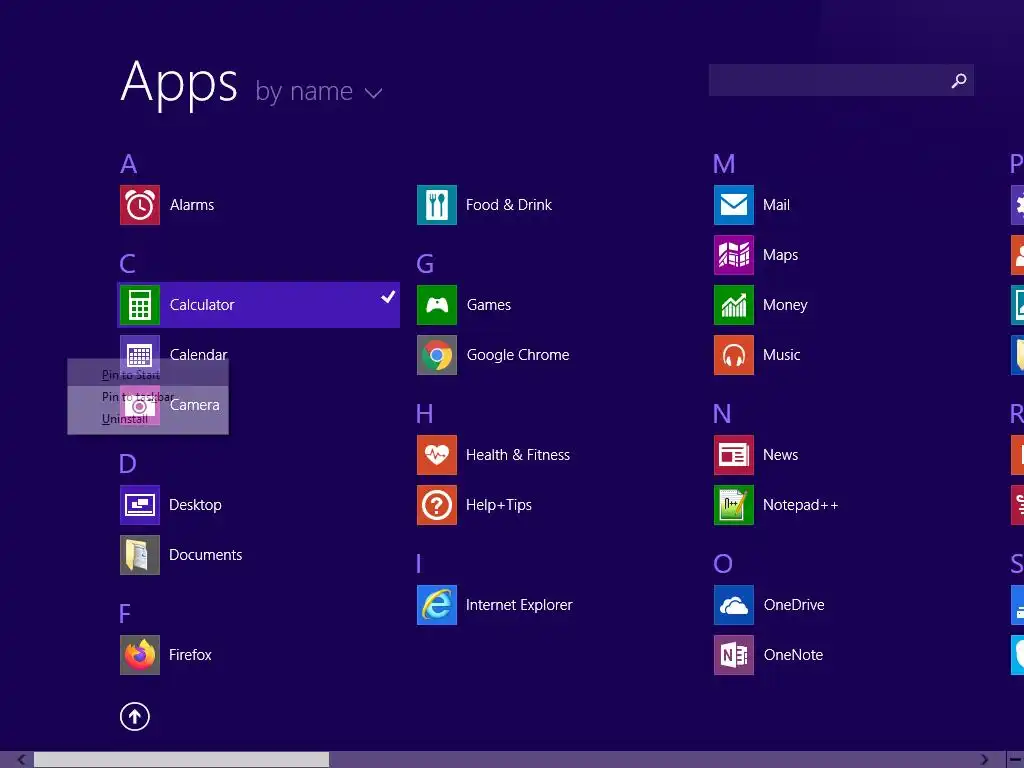Click the up arrow to return to Start
The height and width of the screenshot is (768, 1024).
click(135, 716)
